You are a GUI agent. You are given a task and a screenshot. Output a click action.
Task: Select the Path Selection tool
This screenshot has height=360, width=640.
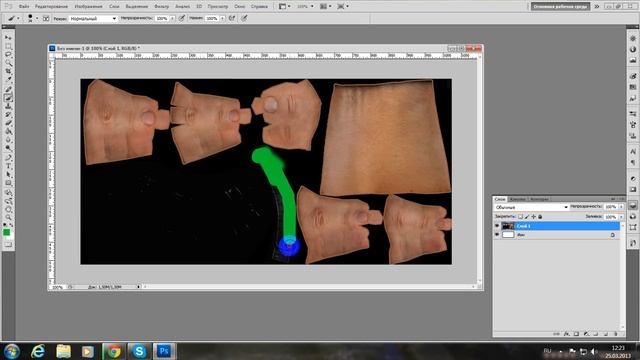coord(8,174)
